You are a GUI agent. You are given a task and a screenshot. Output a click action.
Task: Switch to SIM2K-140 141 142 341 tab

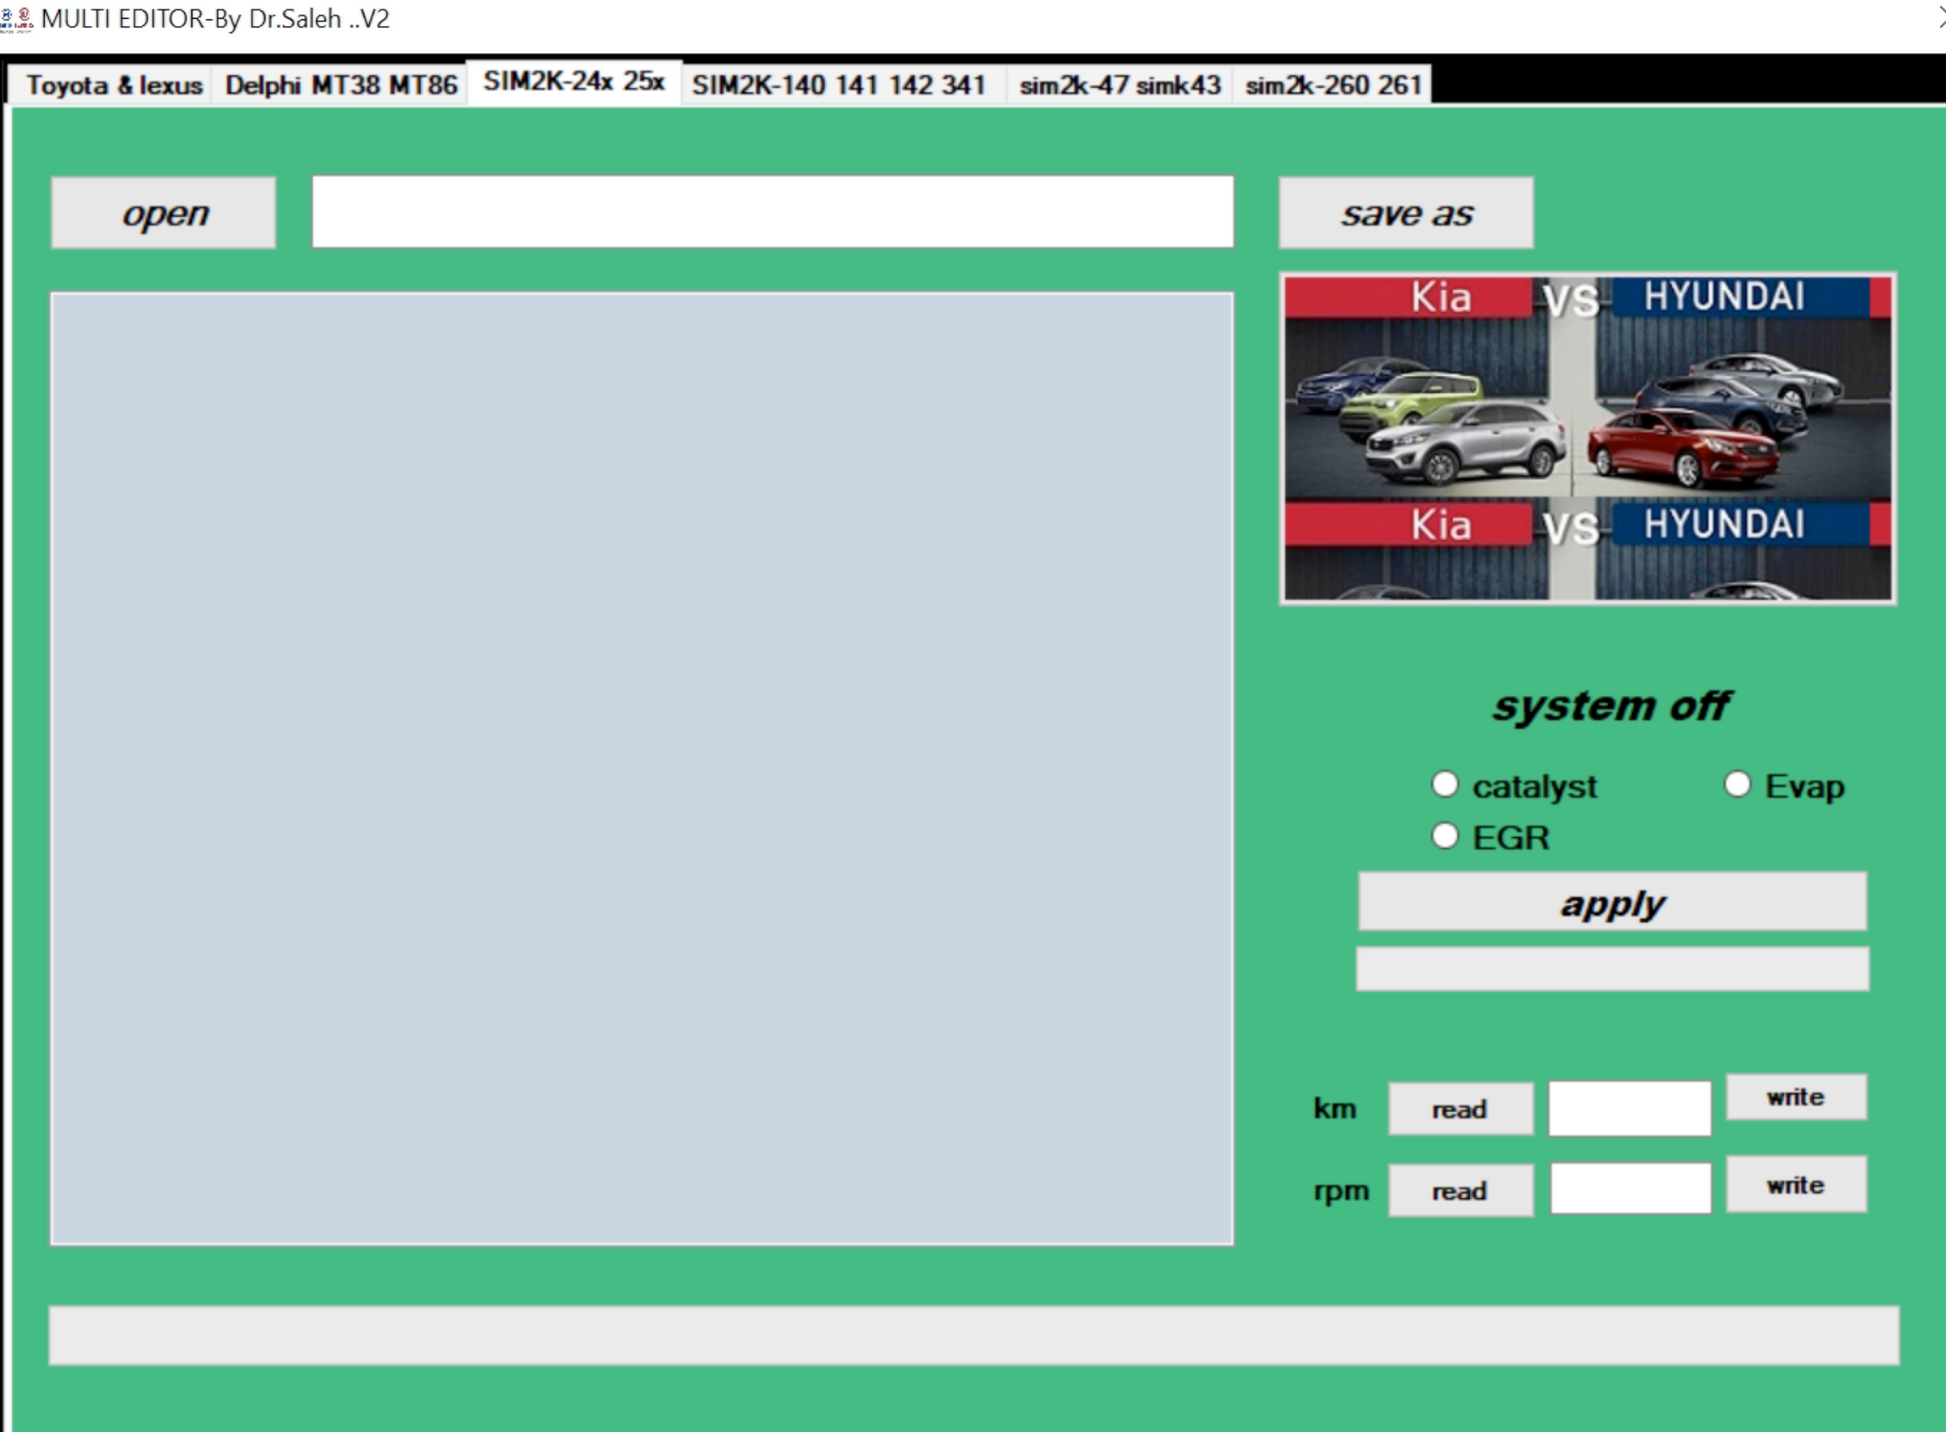[x=838, y=85]
